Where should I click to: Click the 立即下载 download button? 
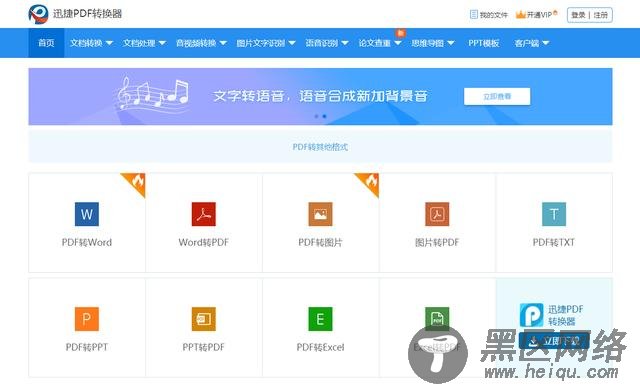coord(554,341)
